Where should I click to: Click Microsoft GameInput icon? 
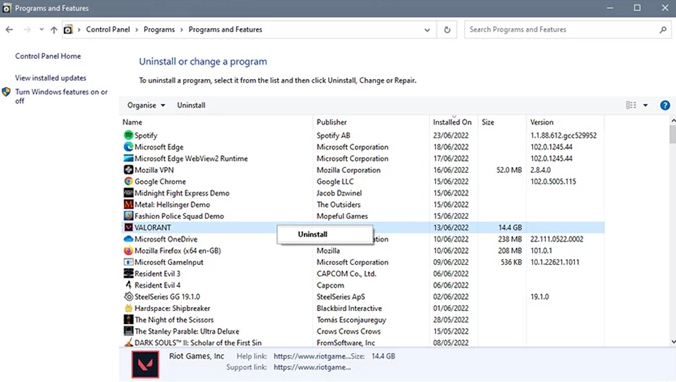pos(128,262)
